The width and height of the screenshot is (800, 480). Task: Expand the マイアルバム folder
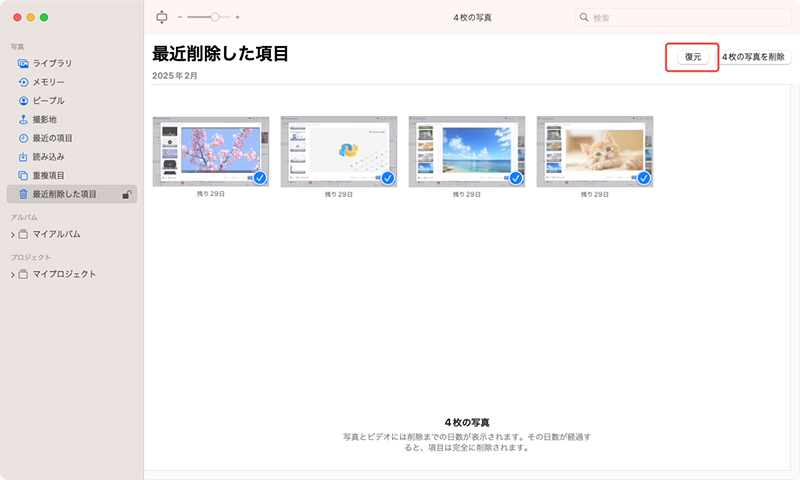(13, 235)
